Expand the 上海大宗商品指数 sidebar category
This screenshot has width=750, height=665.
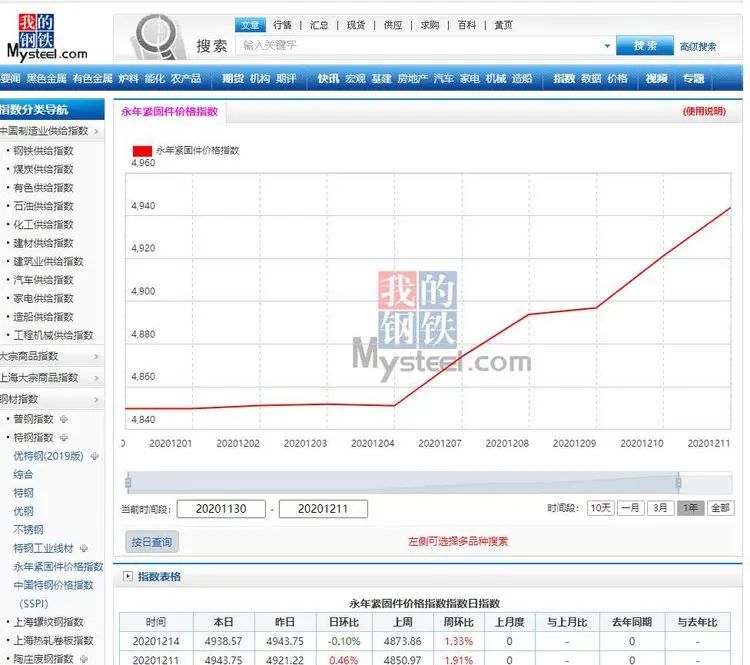click(96, 378)
